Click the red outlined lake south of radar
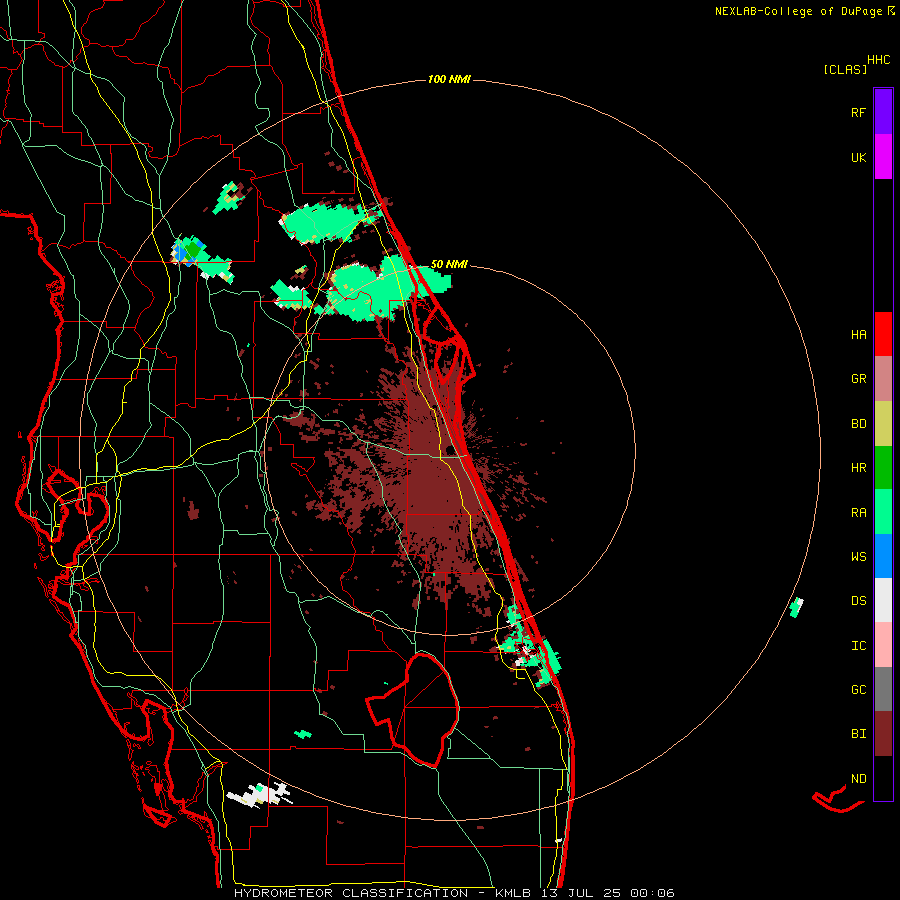Screen dimensions: 900x900 (x=413, y=710)
